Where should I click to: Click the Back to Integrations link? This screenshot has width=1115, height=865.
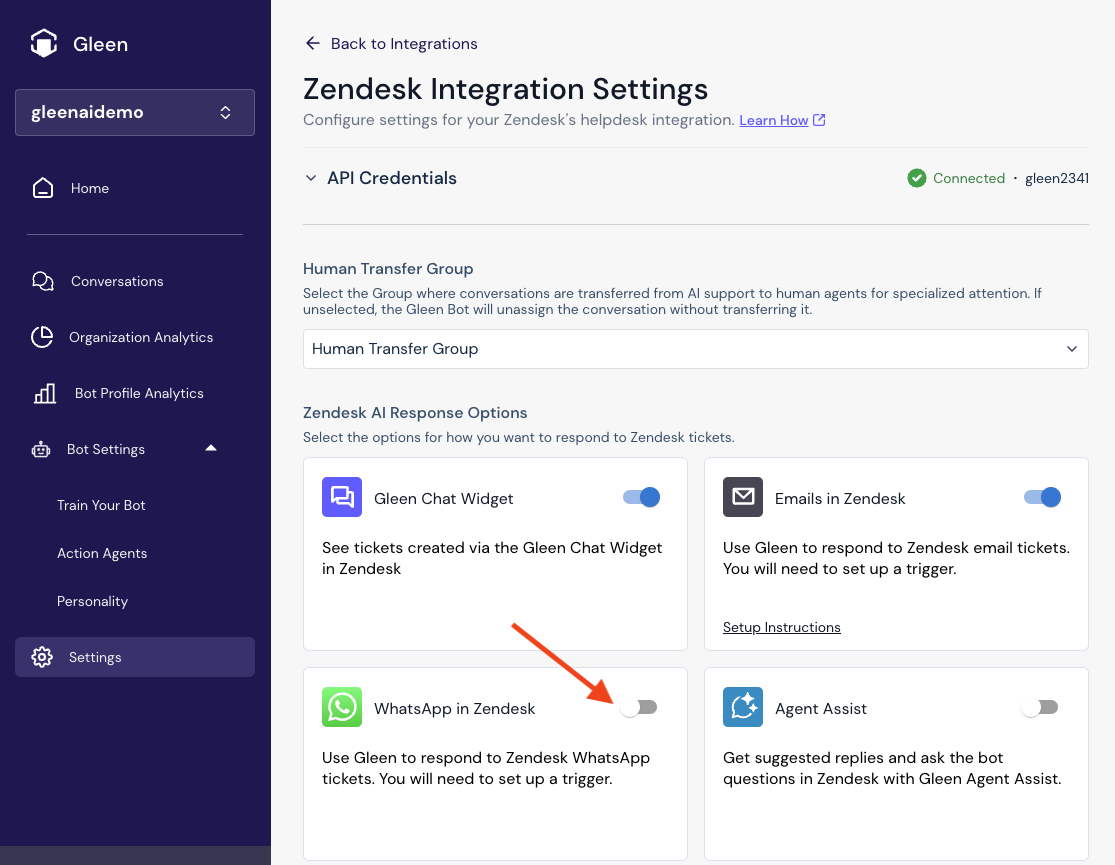[x=391, y=43]
